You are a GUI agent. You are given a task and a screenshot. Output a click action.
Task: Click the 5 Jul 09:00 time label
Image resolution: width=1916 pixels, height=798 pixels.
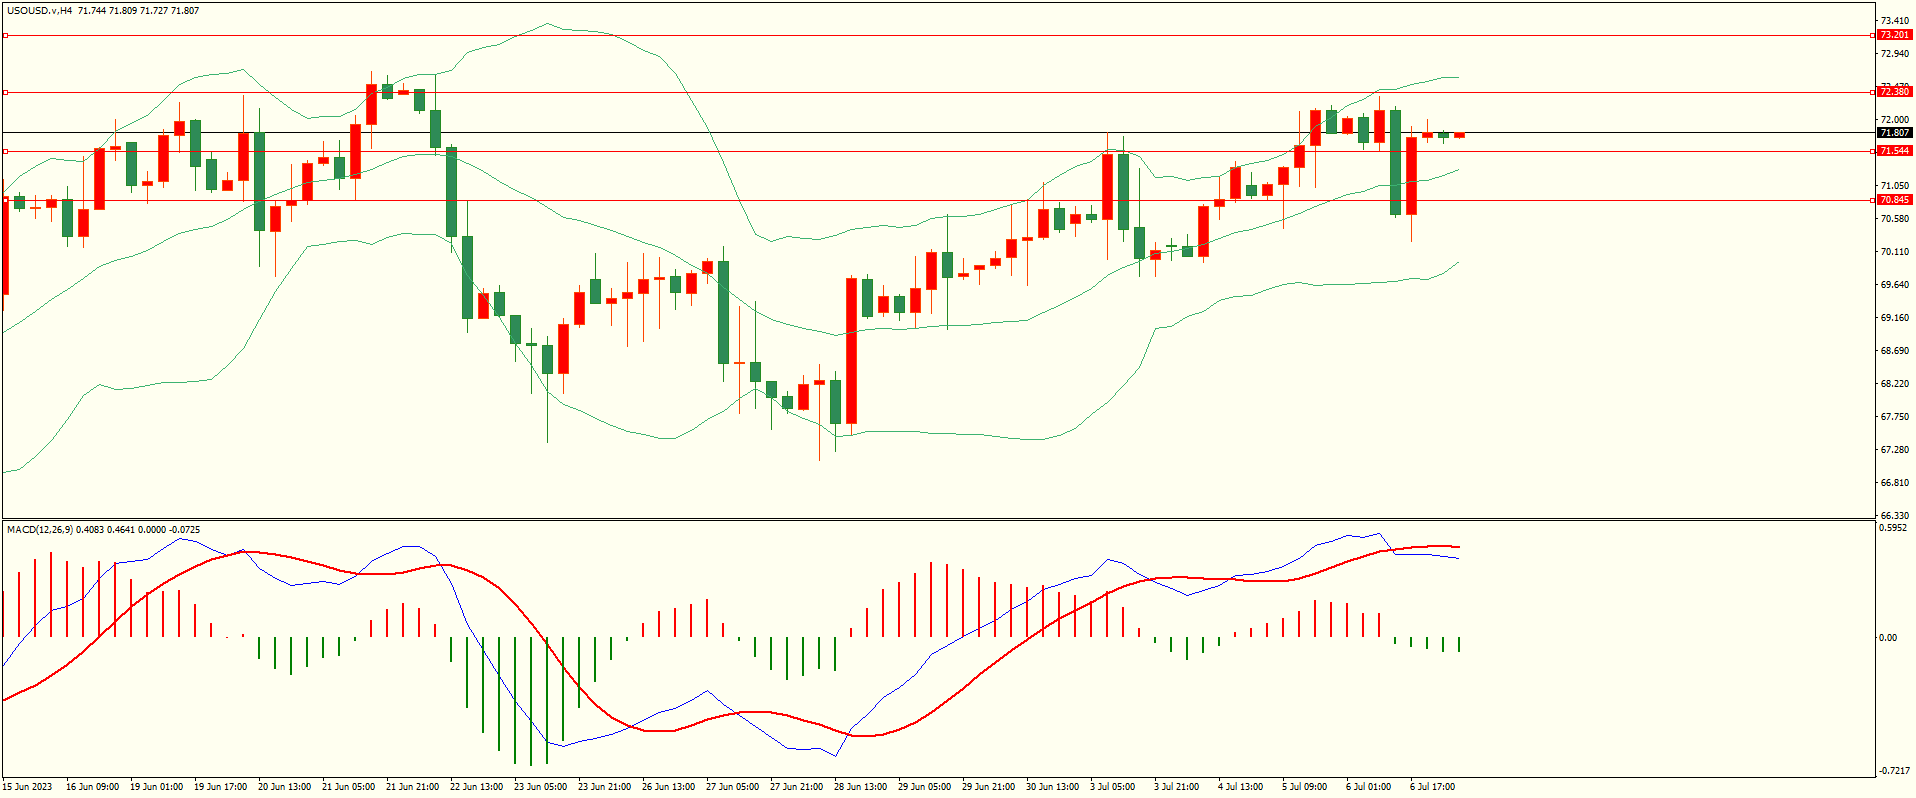pyautogui.click(x=1305, y=787)
